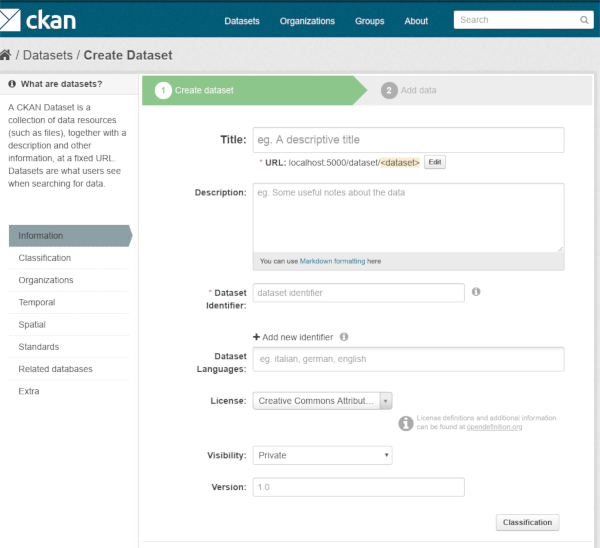Open the About page in header
The image size is (600, 548).
pos(416,21)
